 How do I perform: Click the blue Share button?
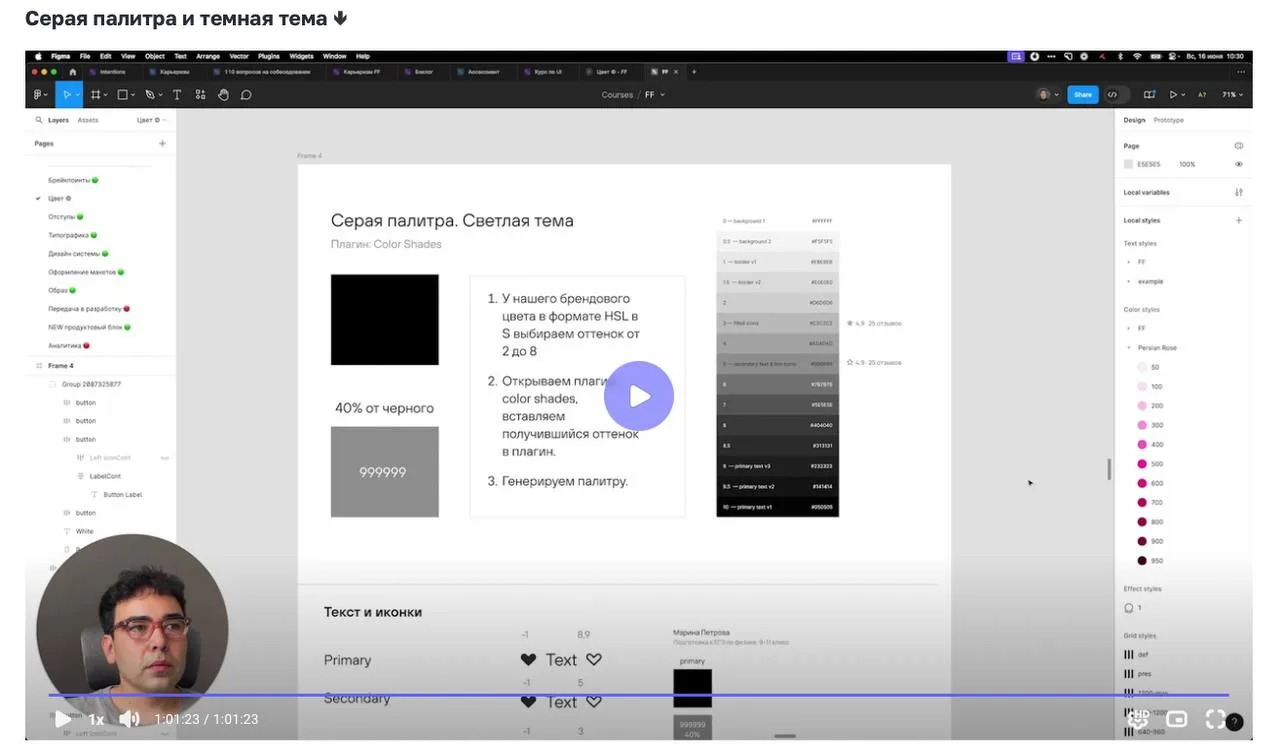[1083, 94]
